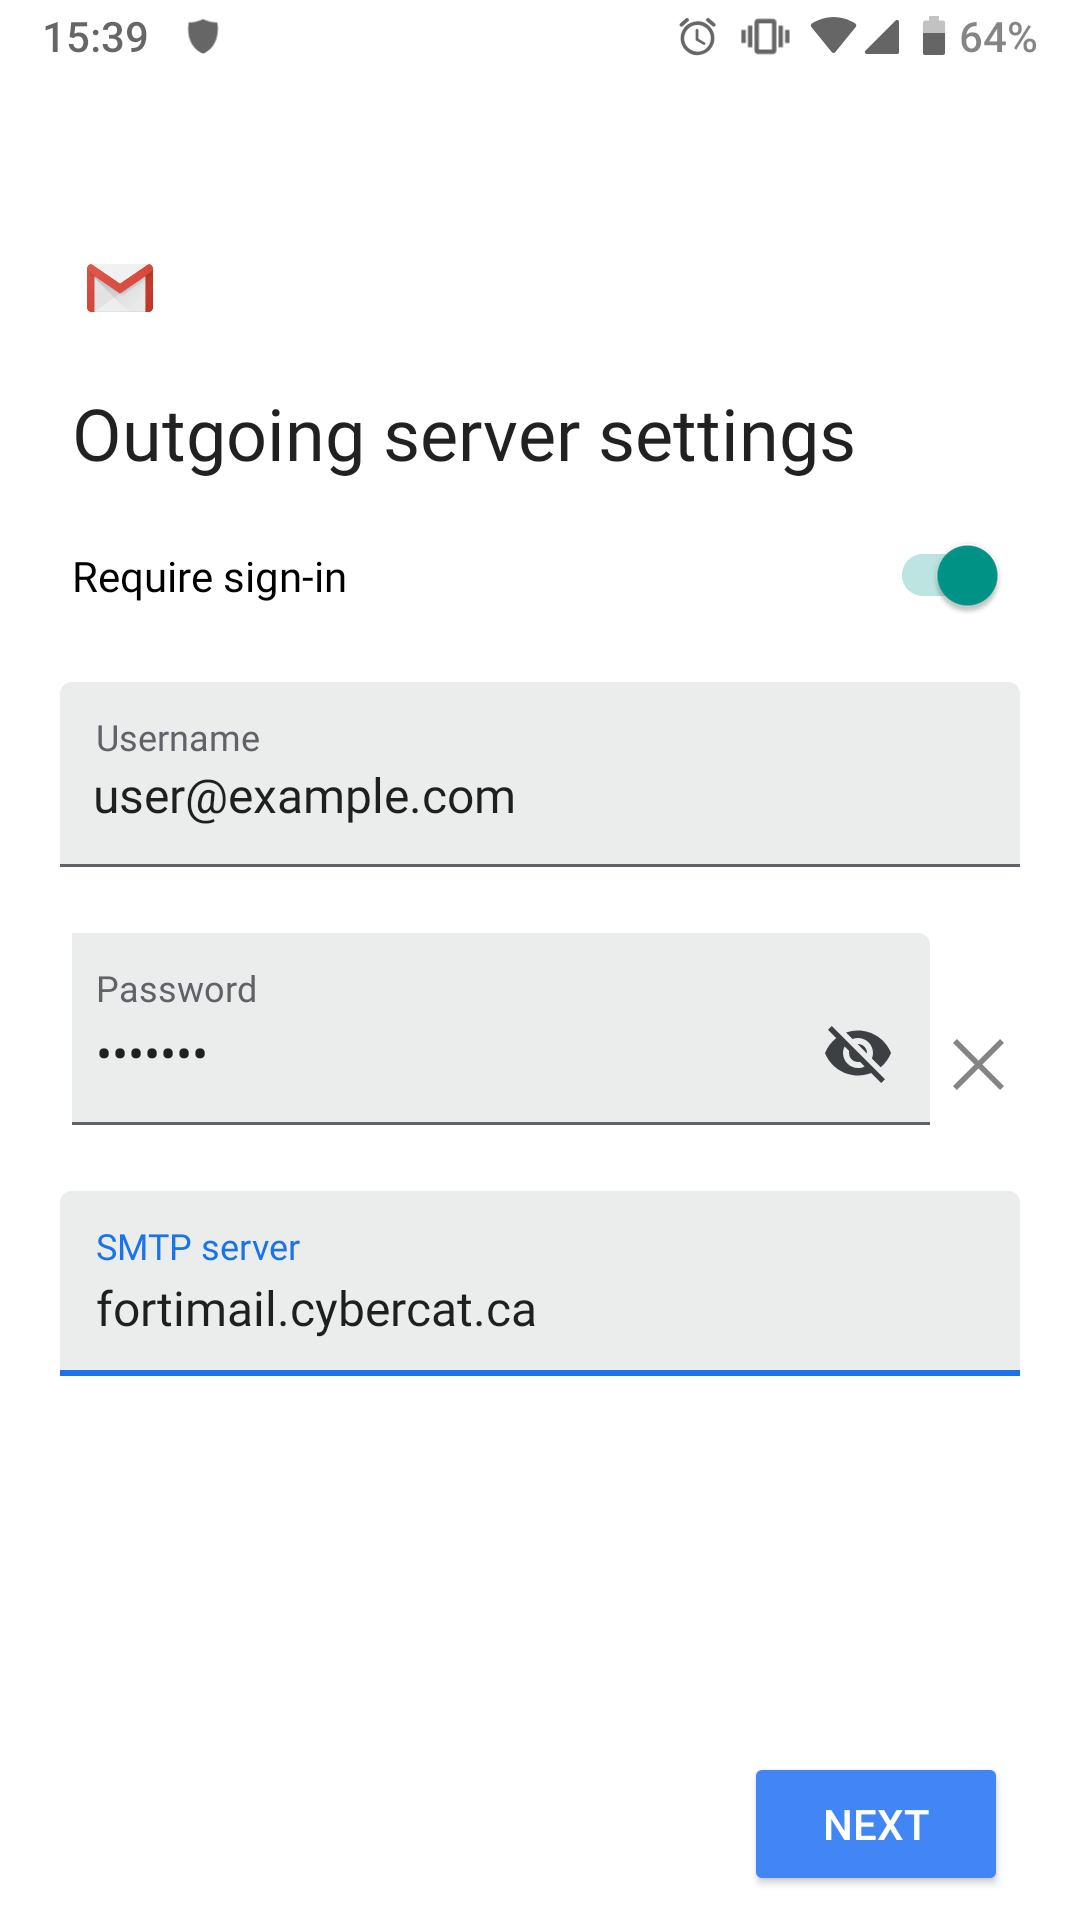
Task: Tap the Gmail logo icon
Action: [x=120, y=289]
